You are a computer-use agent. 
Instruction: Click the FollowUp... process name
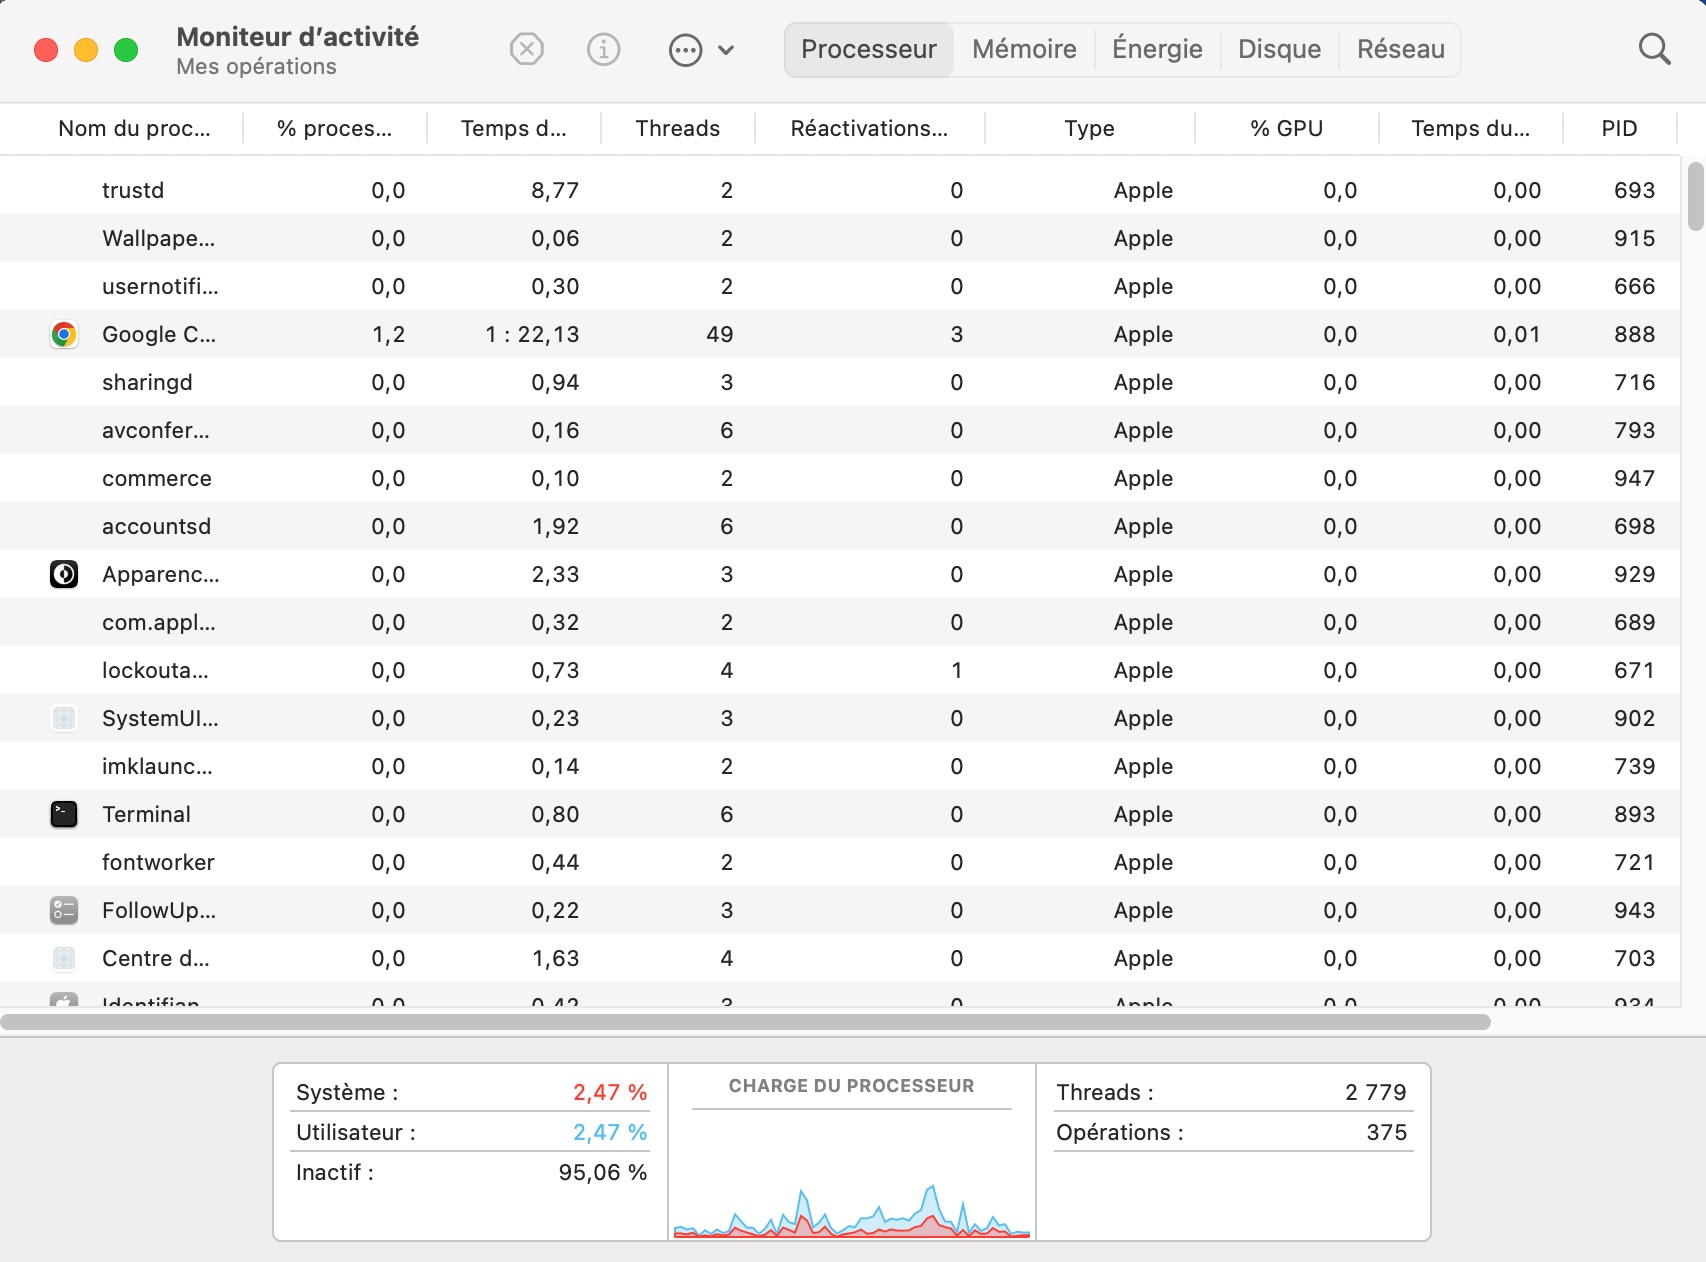159,911
